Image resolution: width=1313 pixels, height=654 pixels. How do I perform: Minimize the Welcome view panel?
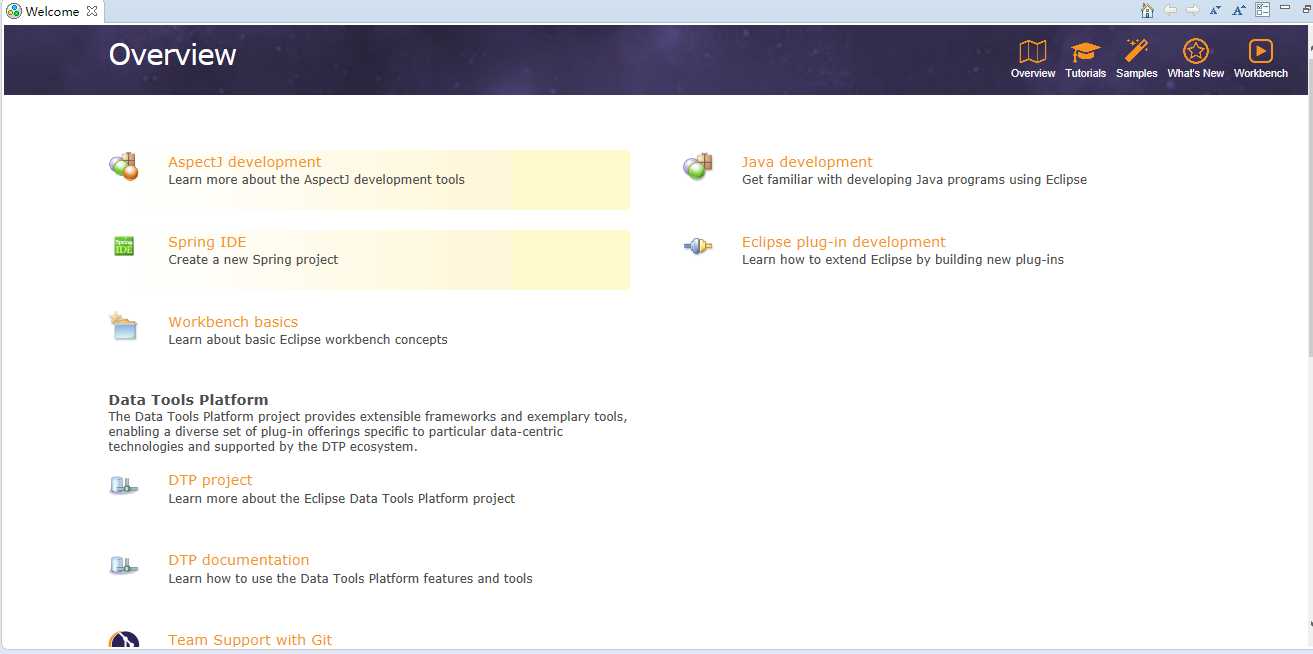1286,8
